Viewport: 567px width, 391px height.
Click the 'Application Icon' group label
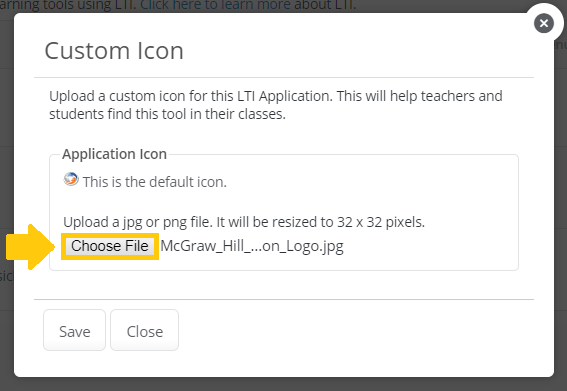pyautogui.click(x=114, y=154)
